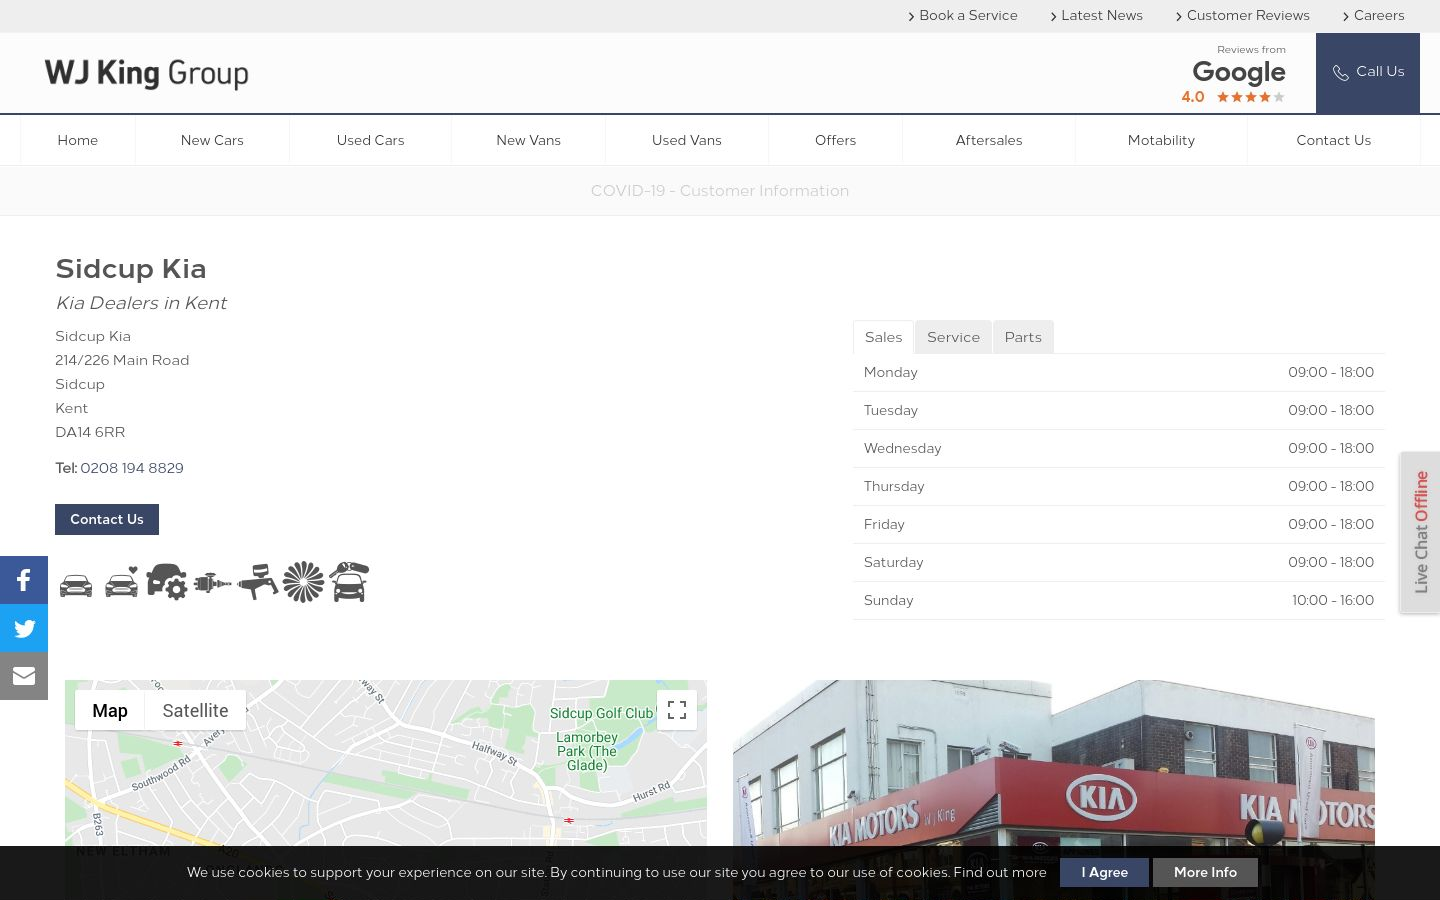This screenshot has height=900, width=1440.
Task: Click the Sidcup Kia heading
Action: (131, 268)
